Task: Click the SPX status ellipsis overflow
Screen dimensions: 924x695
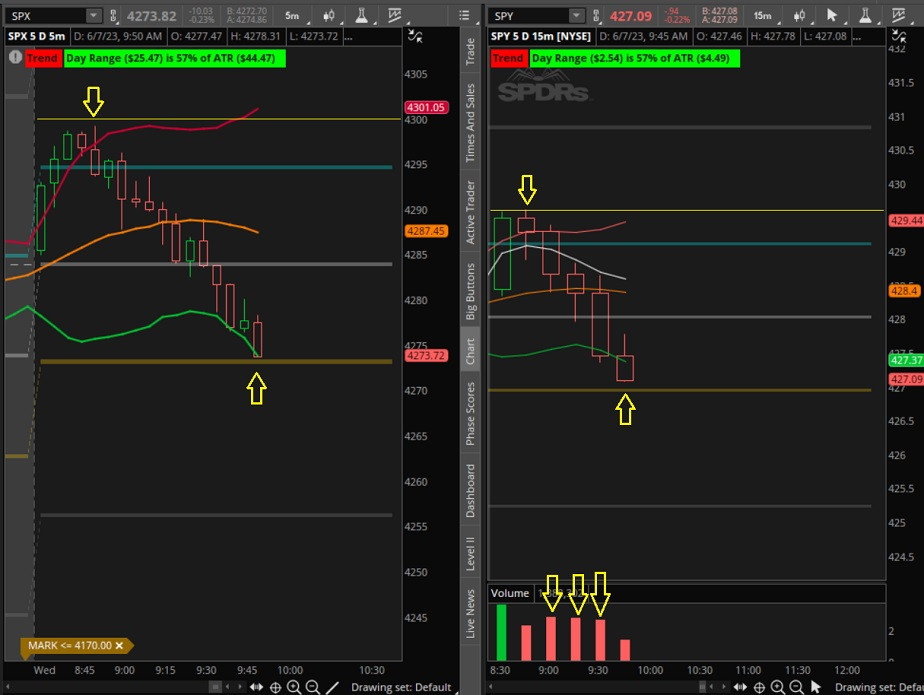Action: tap(348, 37)
